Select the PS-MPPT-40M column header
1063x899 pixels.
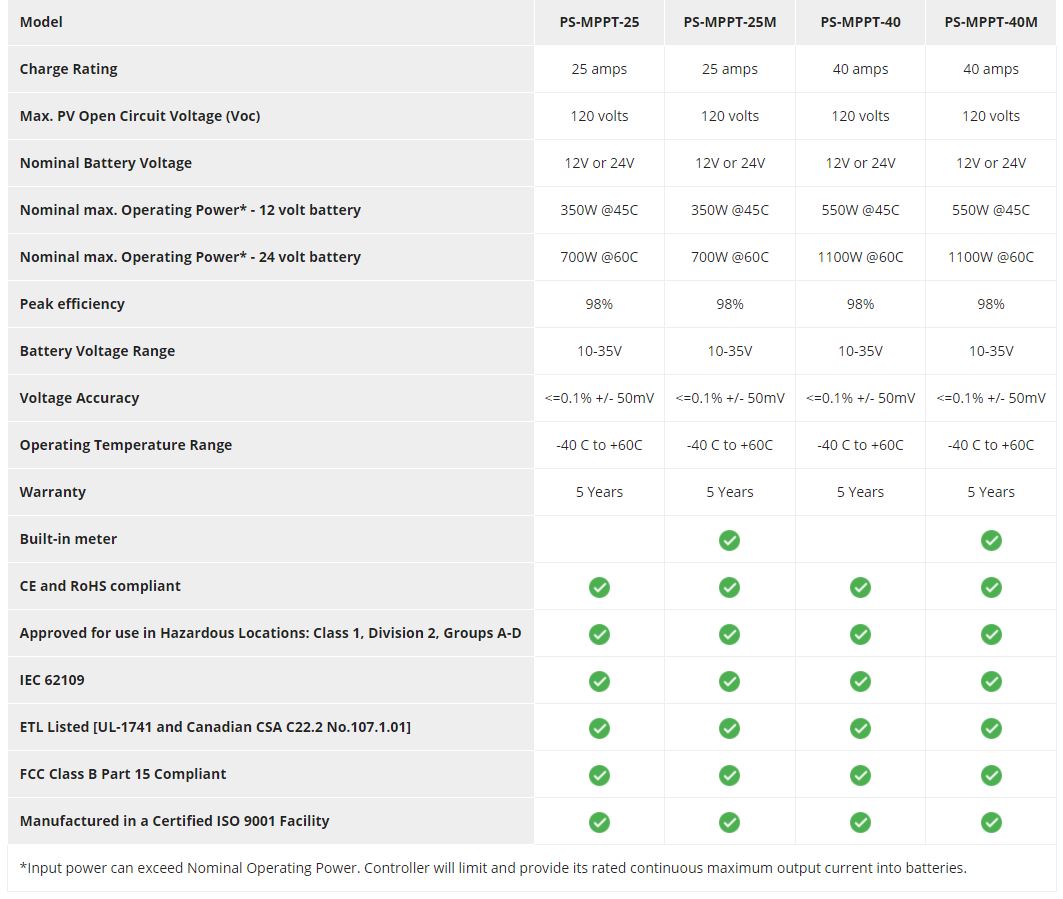[x=991, y=22]
